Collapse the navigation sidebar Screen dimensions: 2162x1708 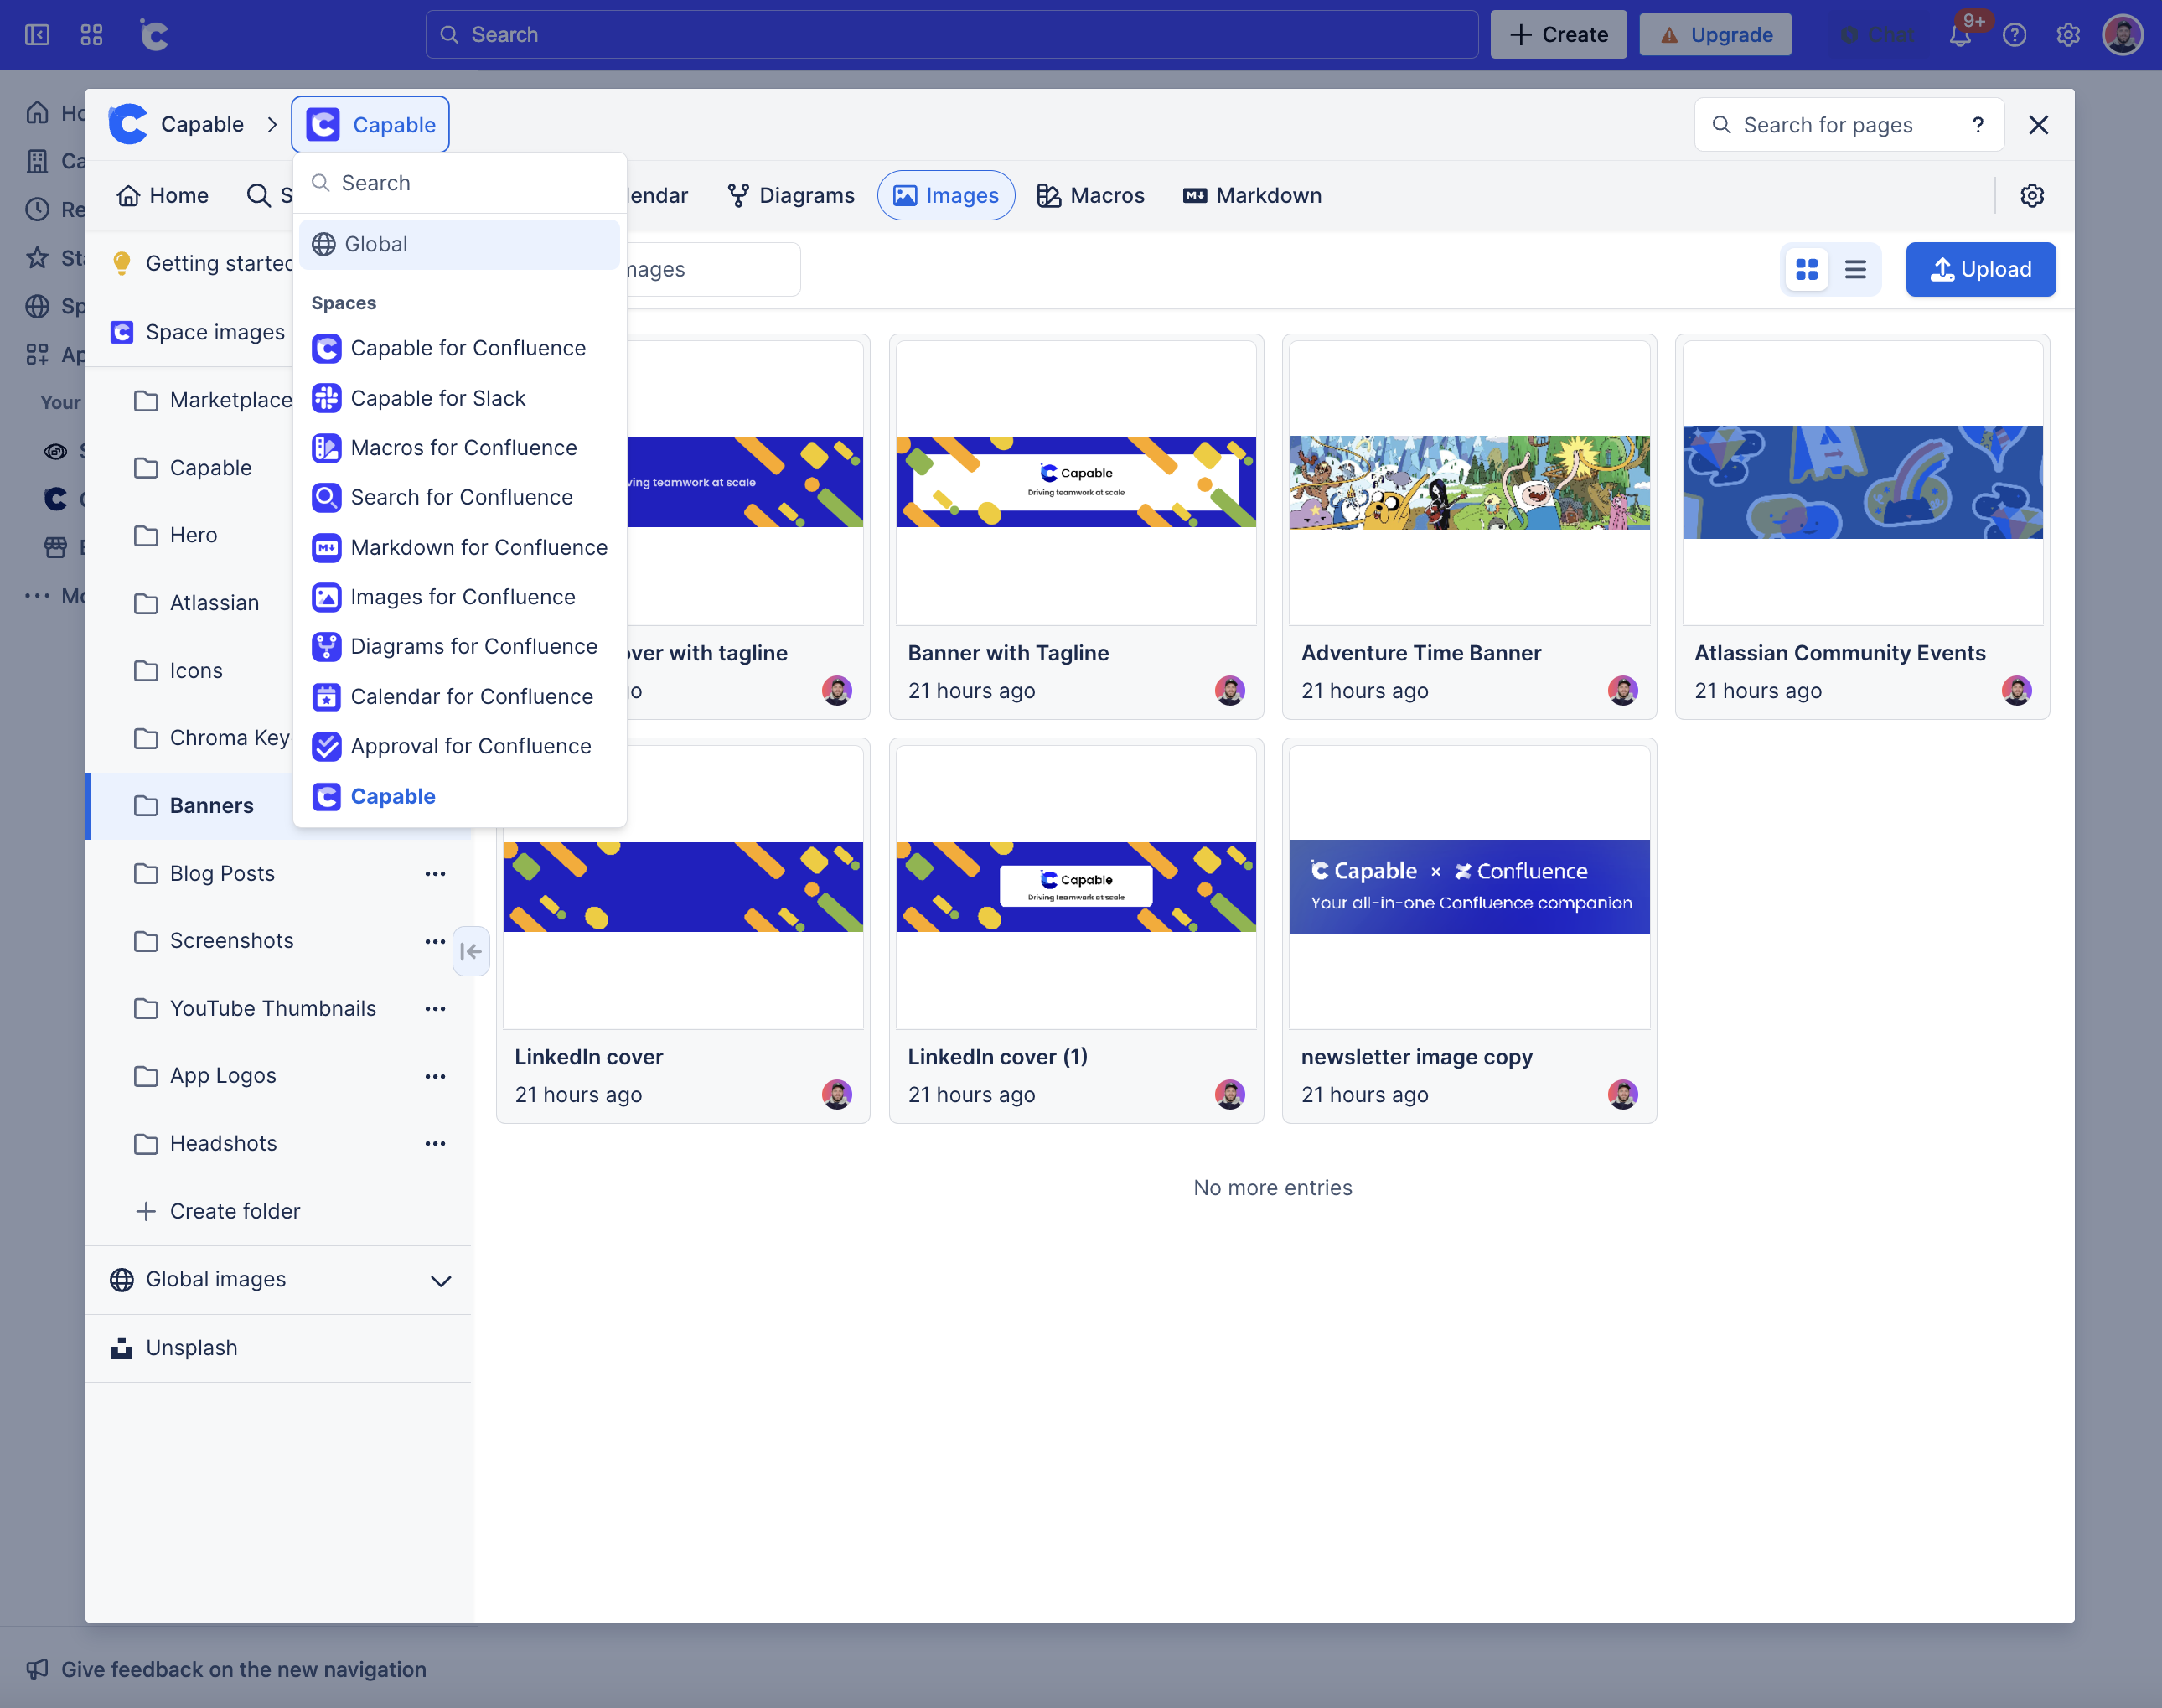(36, 34)
